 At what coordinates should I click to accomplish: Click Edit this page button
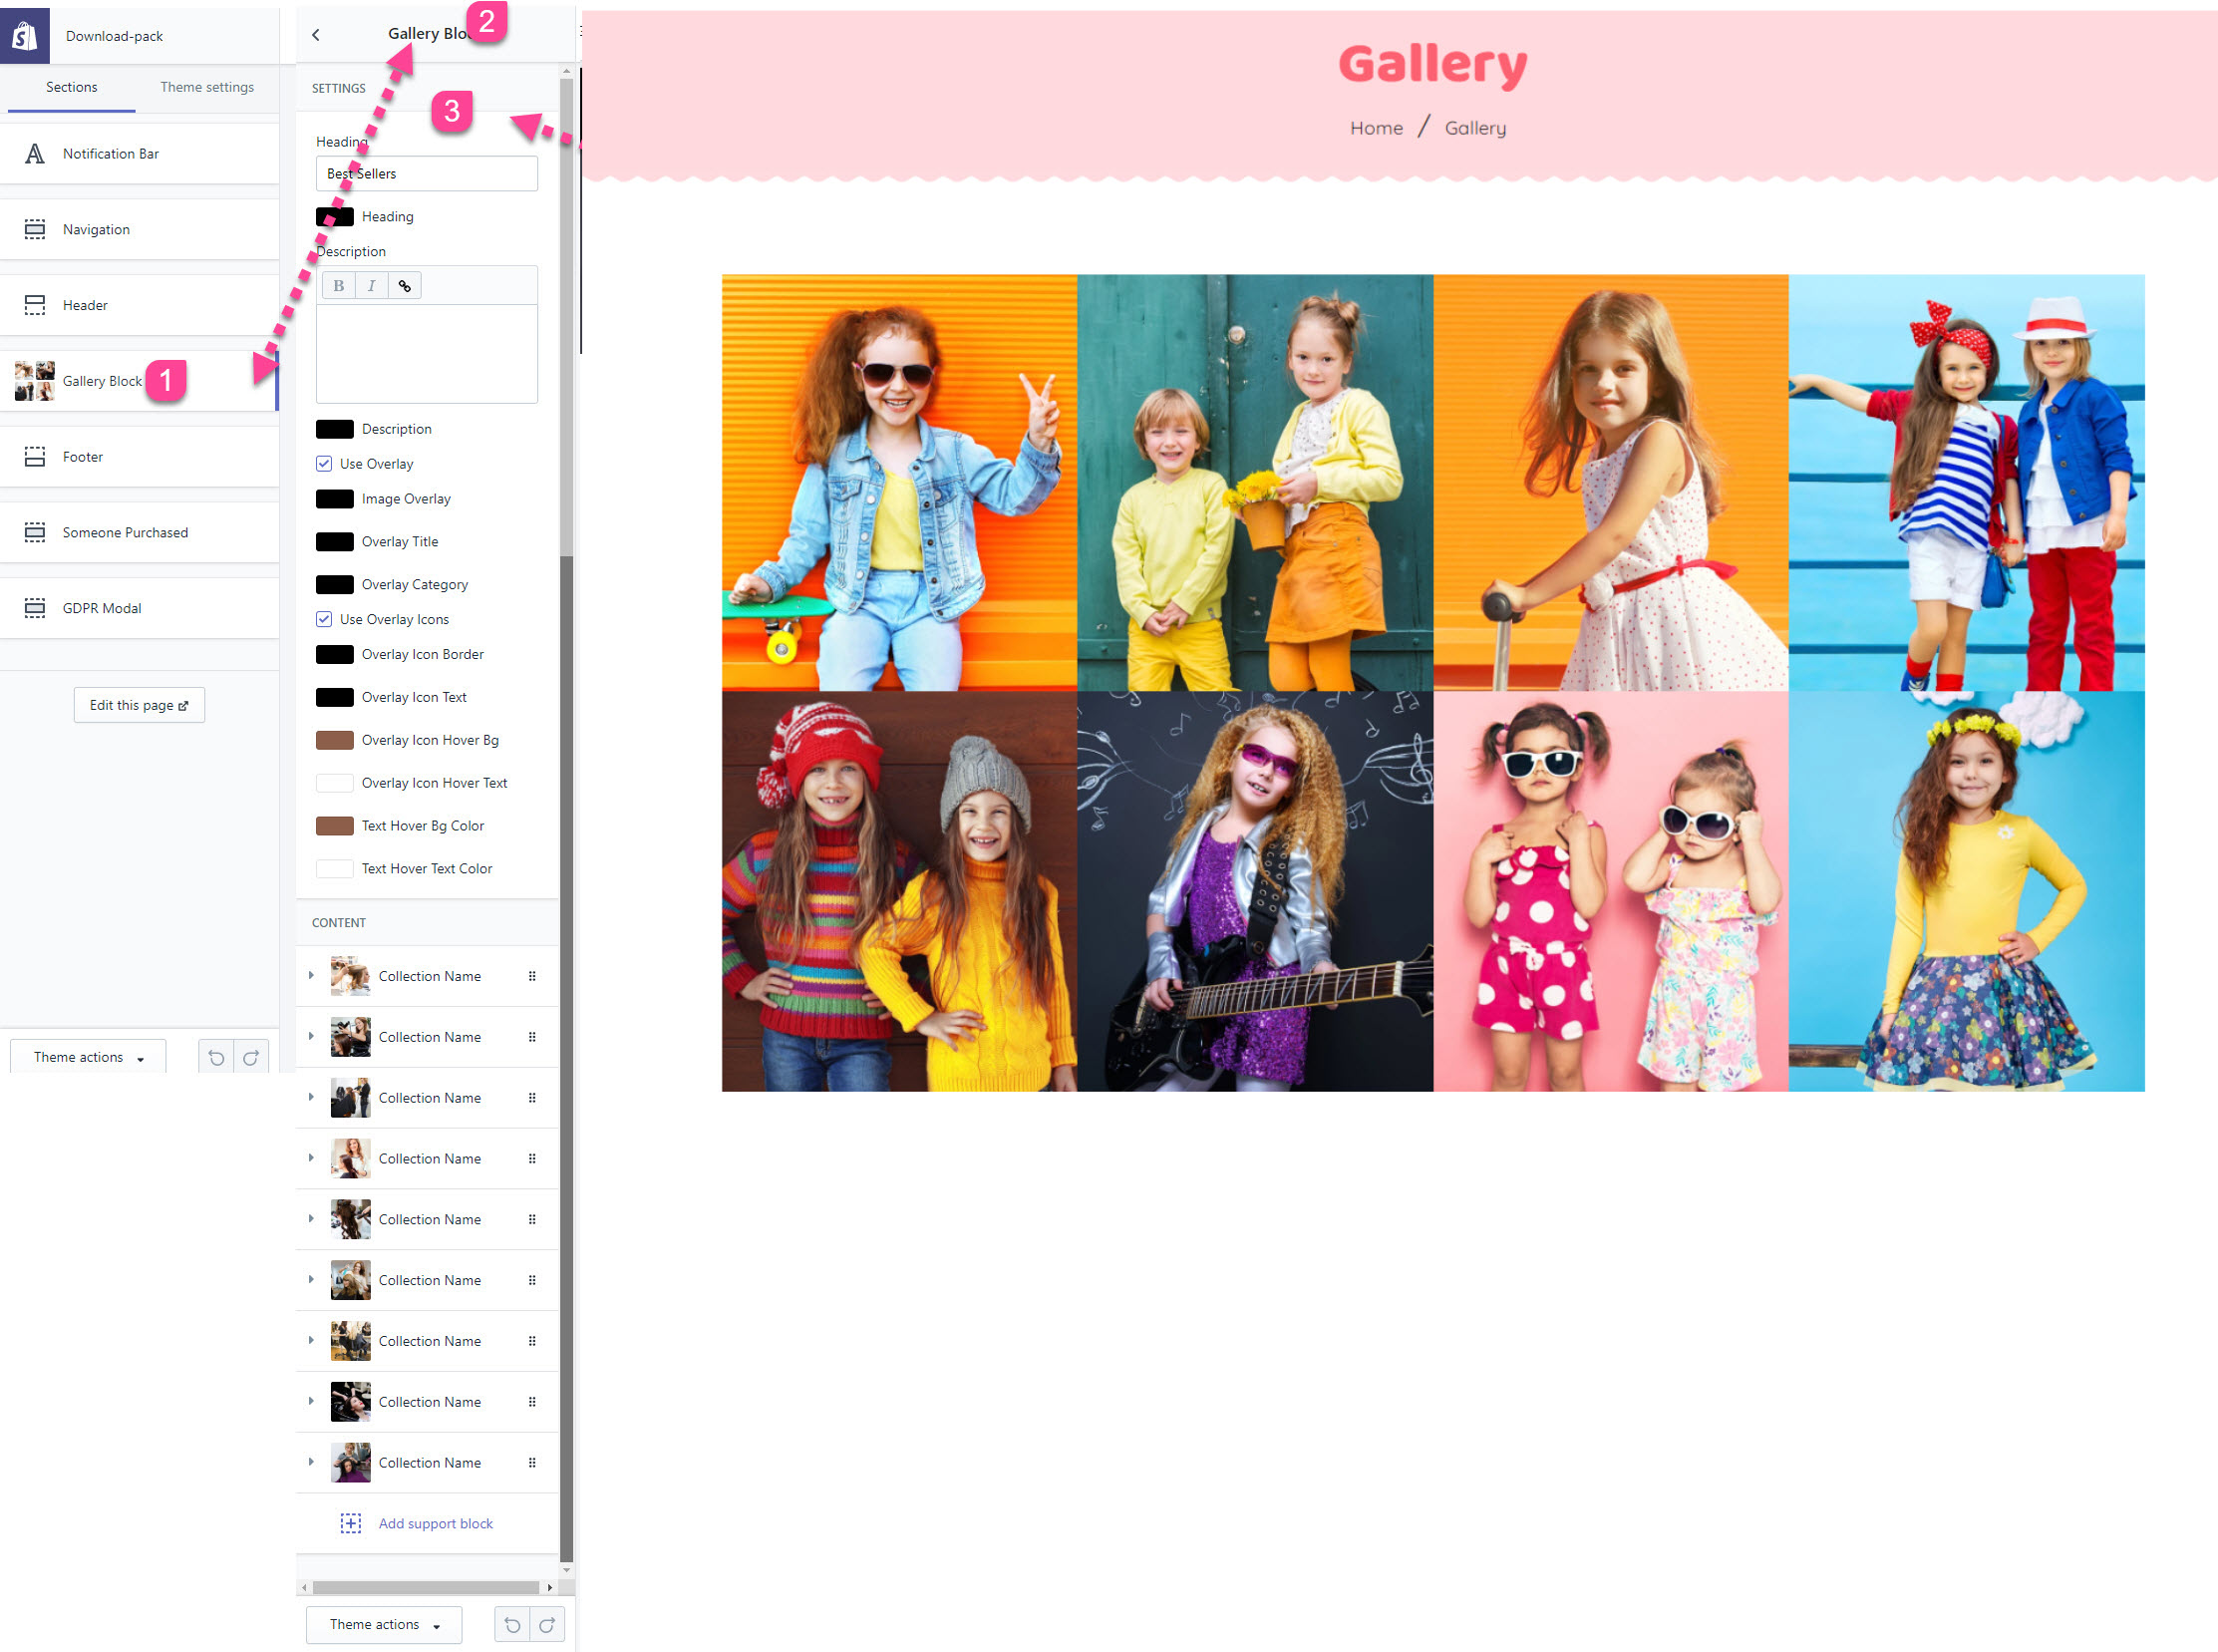[139, 705]
